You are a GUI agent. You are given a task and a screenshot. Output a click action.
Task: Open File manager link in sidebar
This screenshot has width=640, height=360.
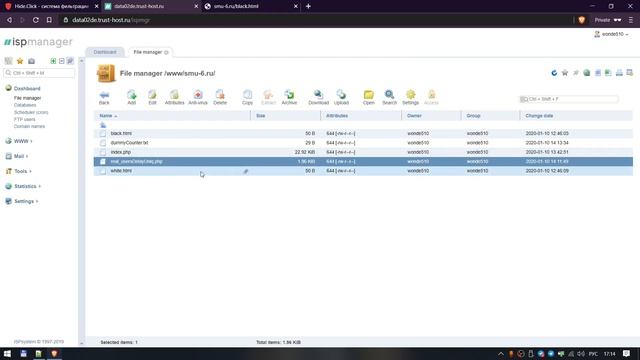coord(27,98)
